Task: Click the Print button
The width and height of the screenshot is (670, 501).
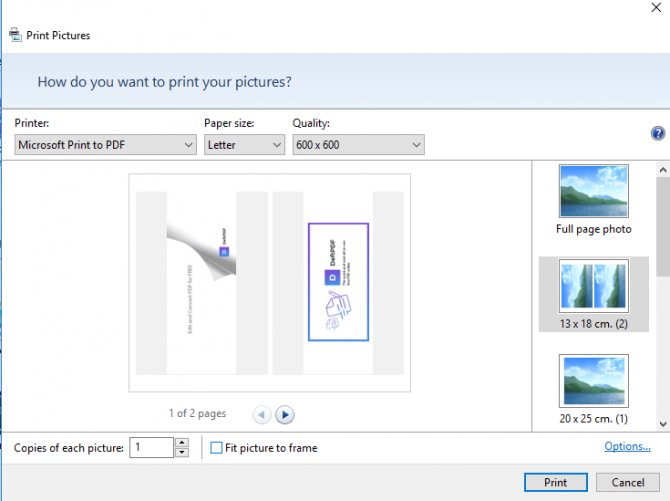Action: click(x=555, y=483)
